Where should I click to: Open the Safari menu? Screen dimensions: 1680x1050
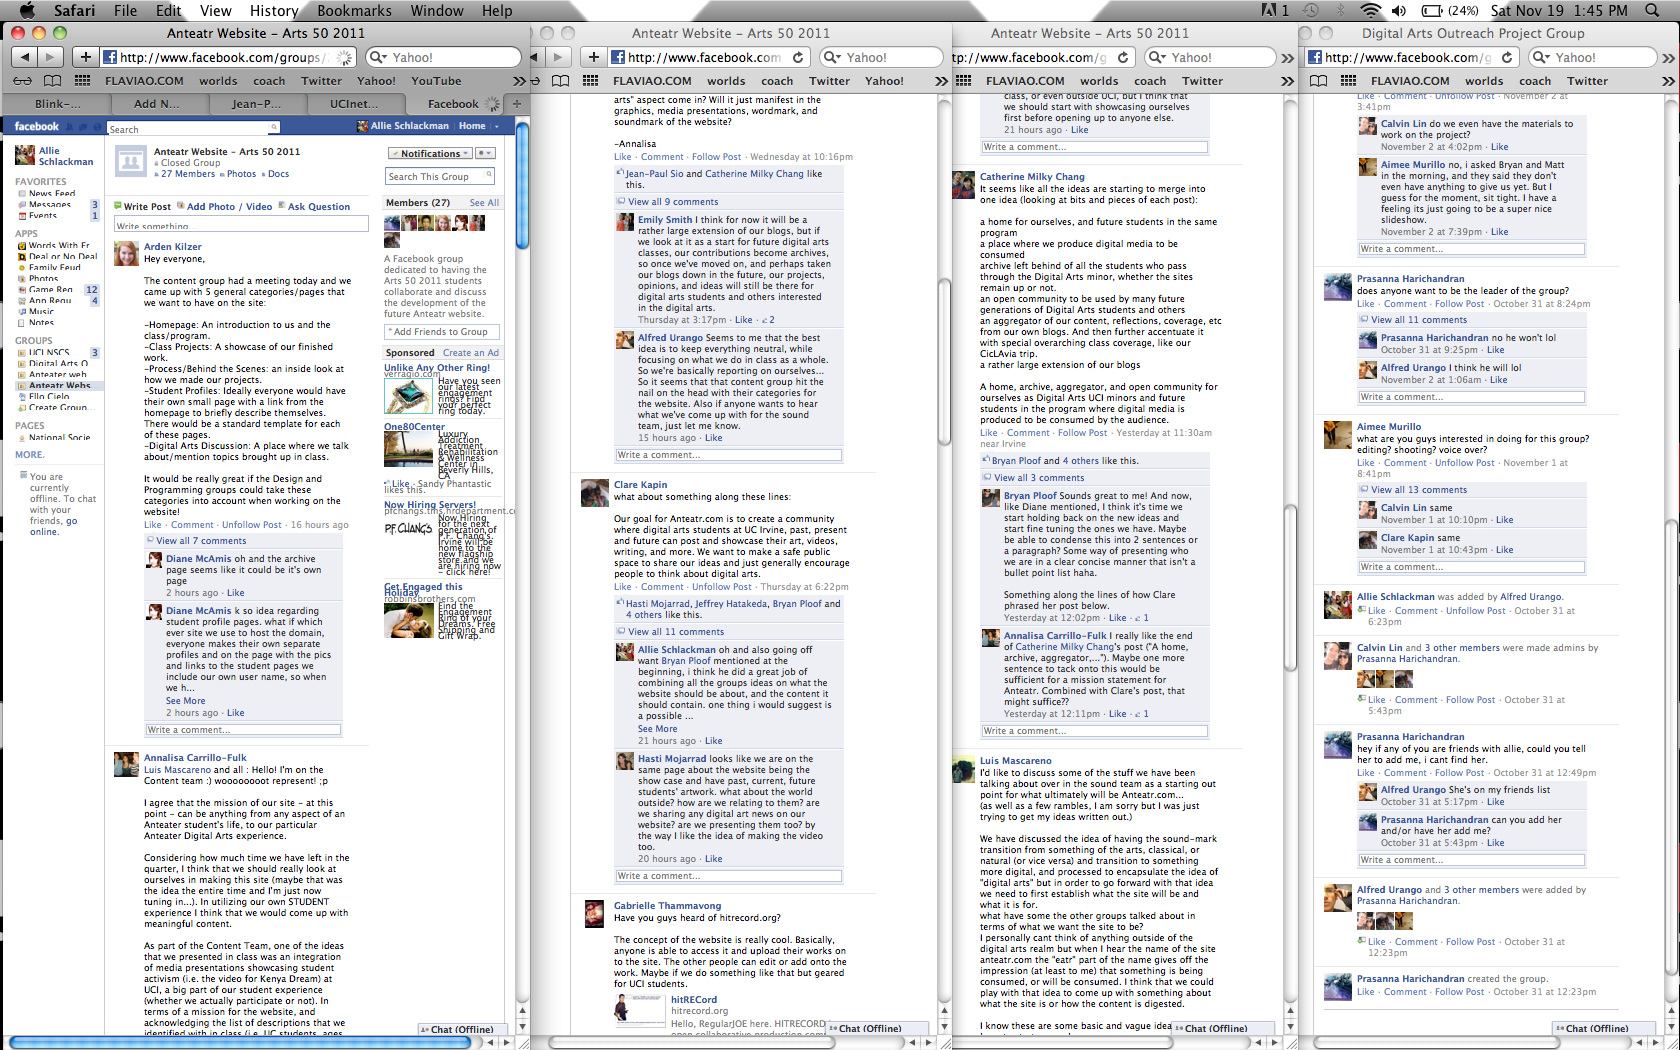point(74,10)
